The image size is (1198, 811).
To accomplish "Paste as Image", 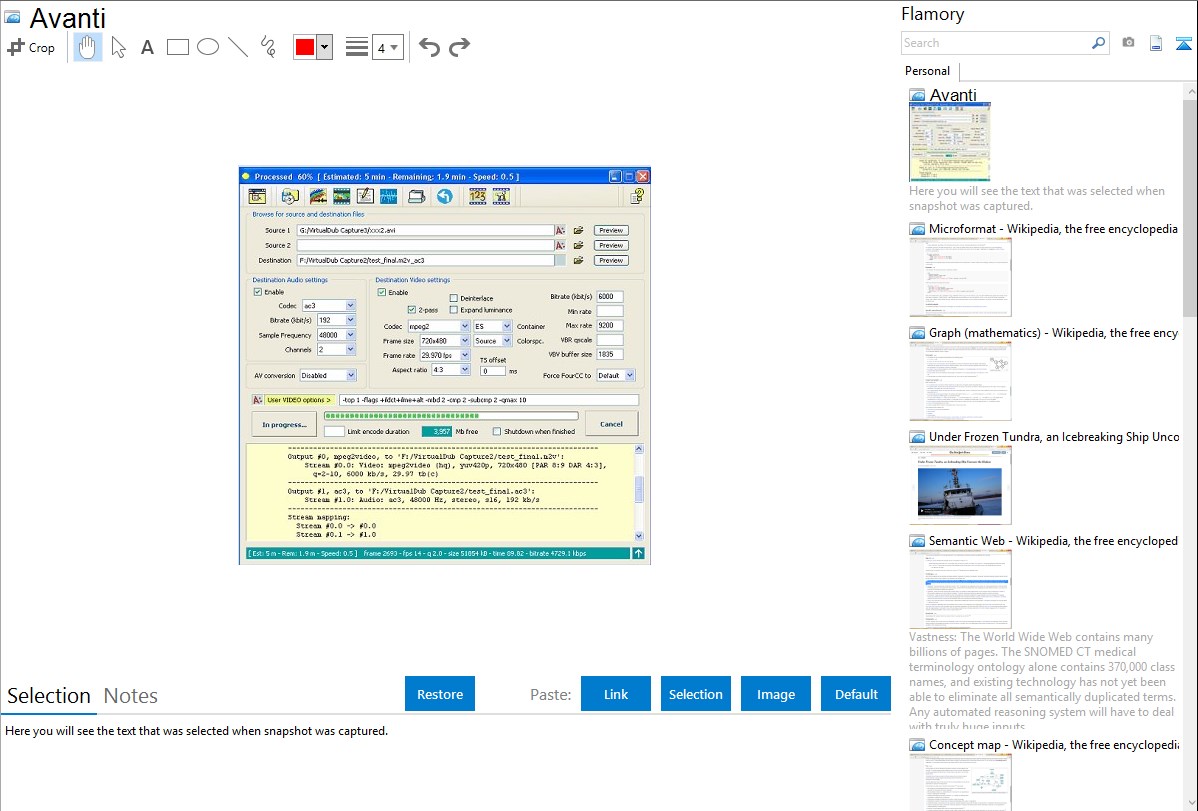I will (x=776, y=694).
